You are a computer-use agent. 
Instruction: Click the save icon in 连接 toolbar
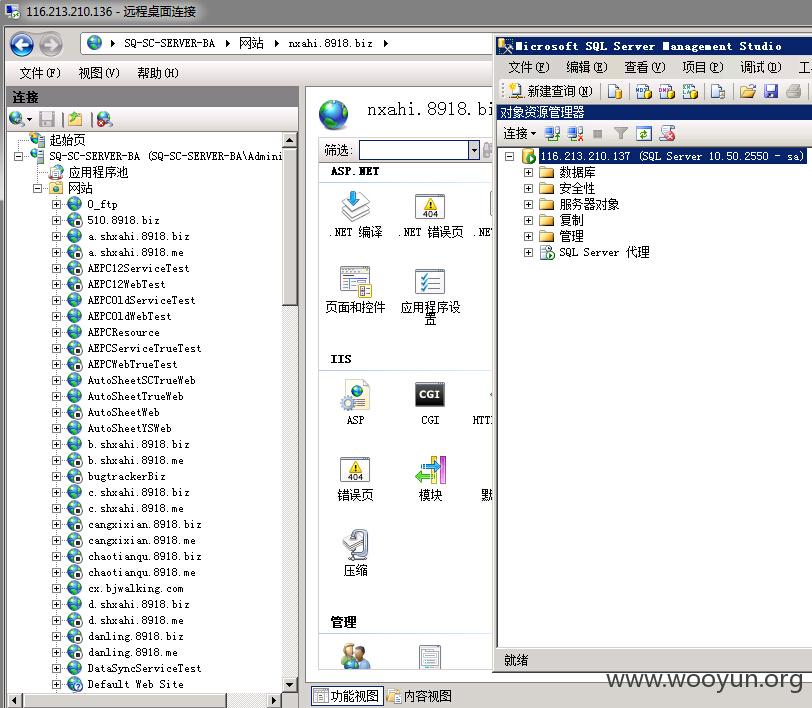(47, 119)
